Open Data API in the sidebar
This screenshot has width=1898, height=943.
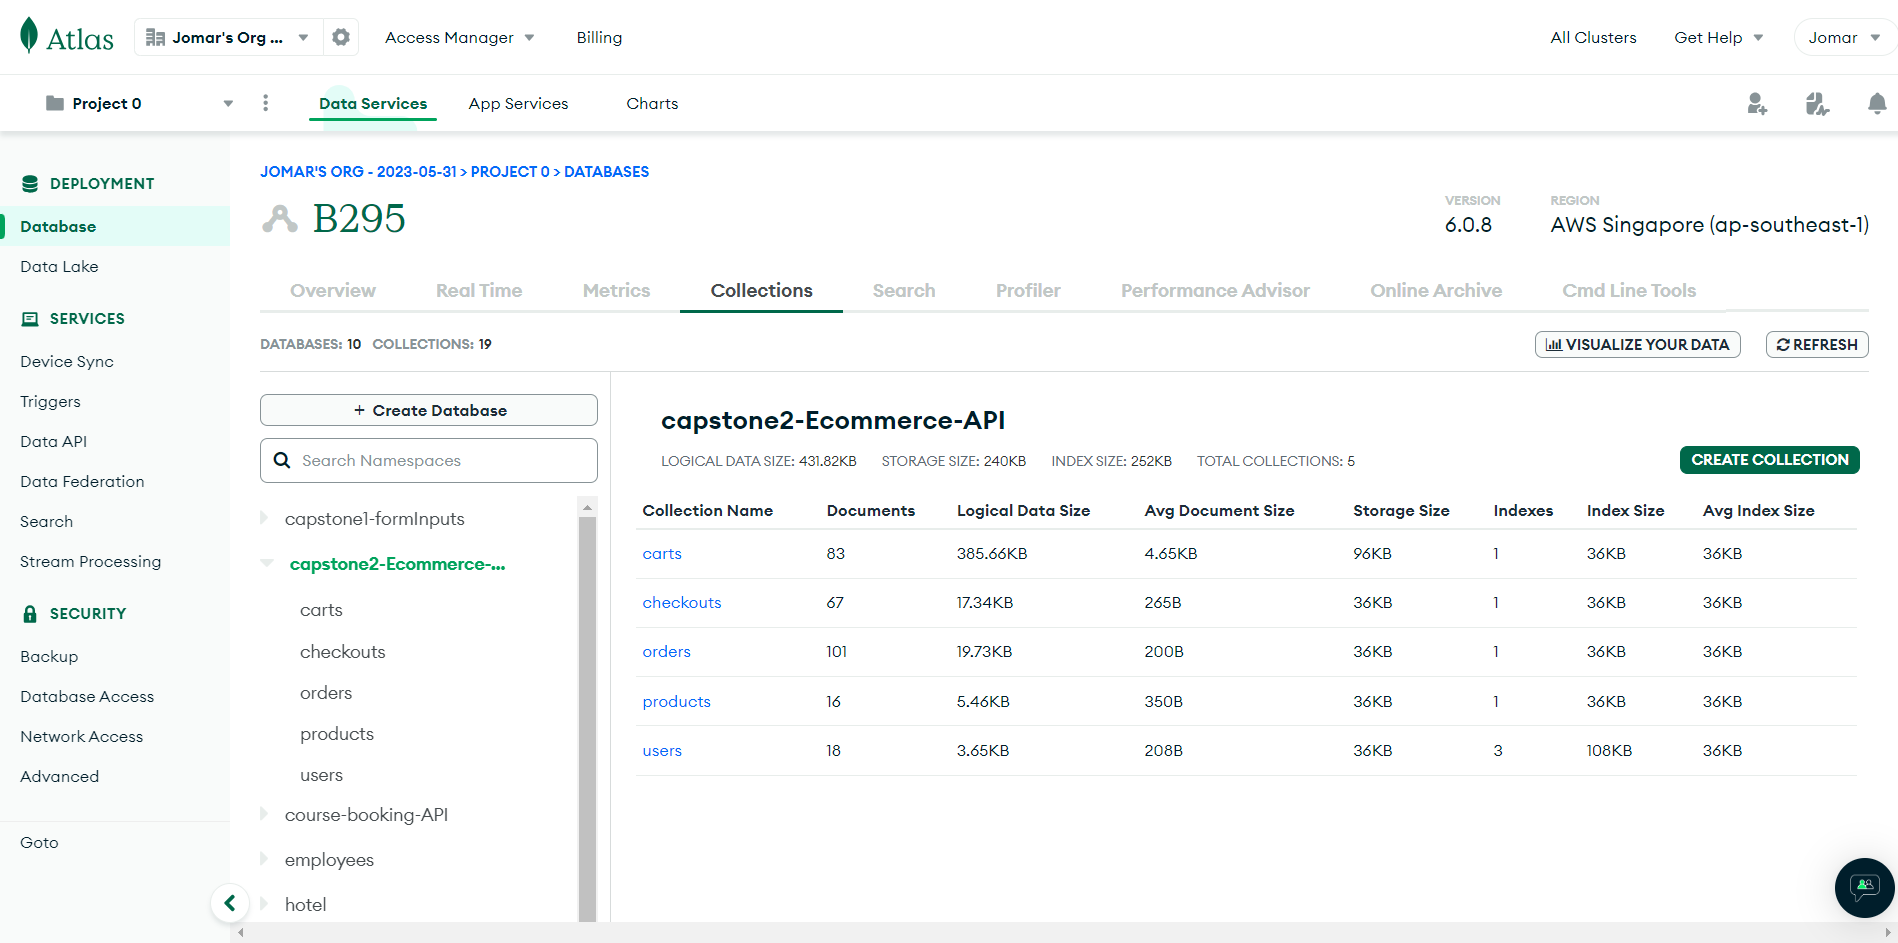[53, 441]
